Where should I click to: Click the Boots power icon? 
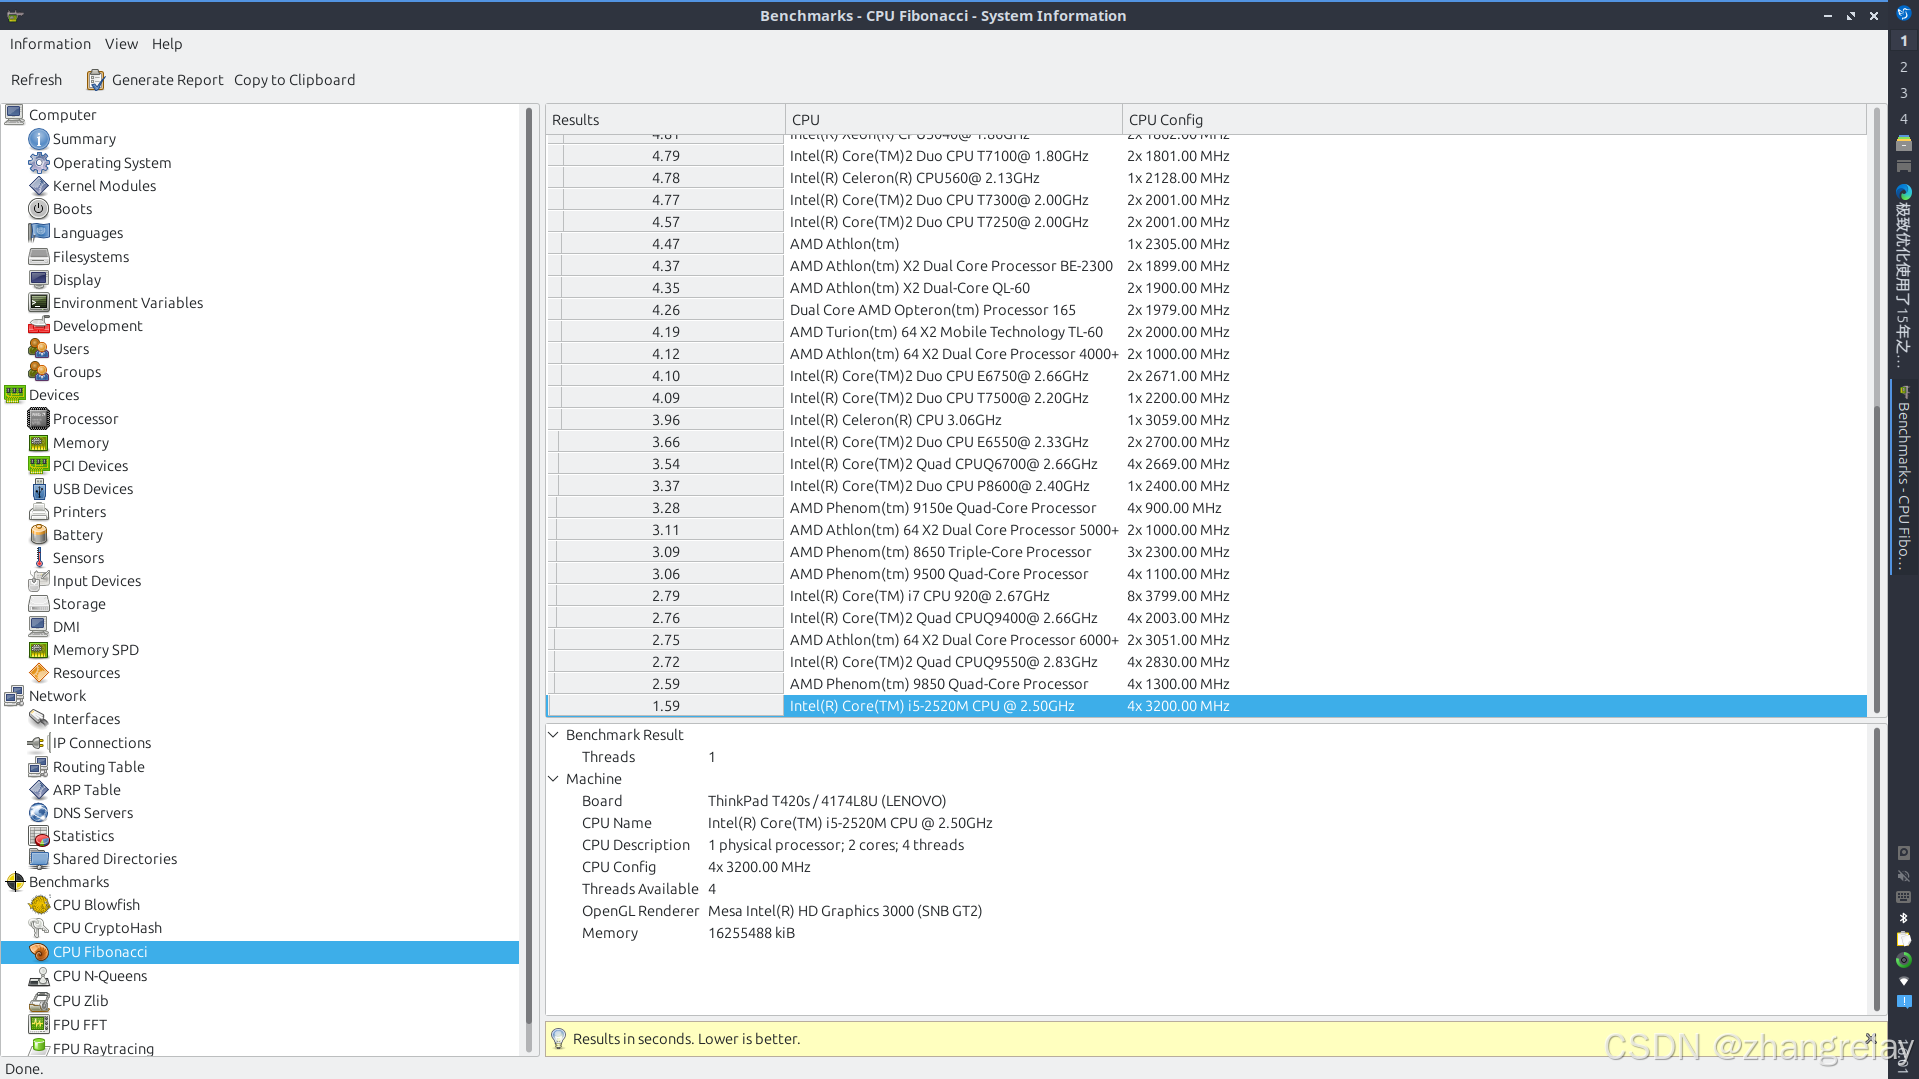pyautogui.click(x=39, y=209)
